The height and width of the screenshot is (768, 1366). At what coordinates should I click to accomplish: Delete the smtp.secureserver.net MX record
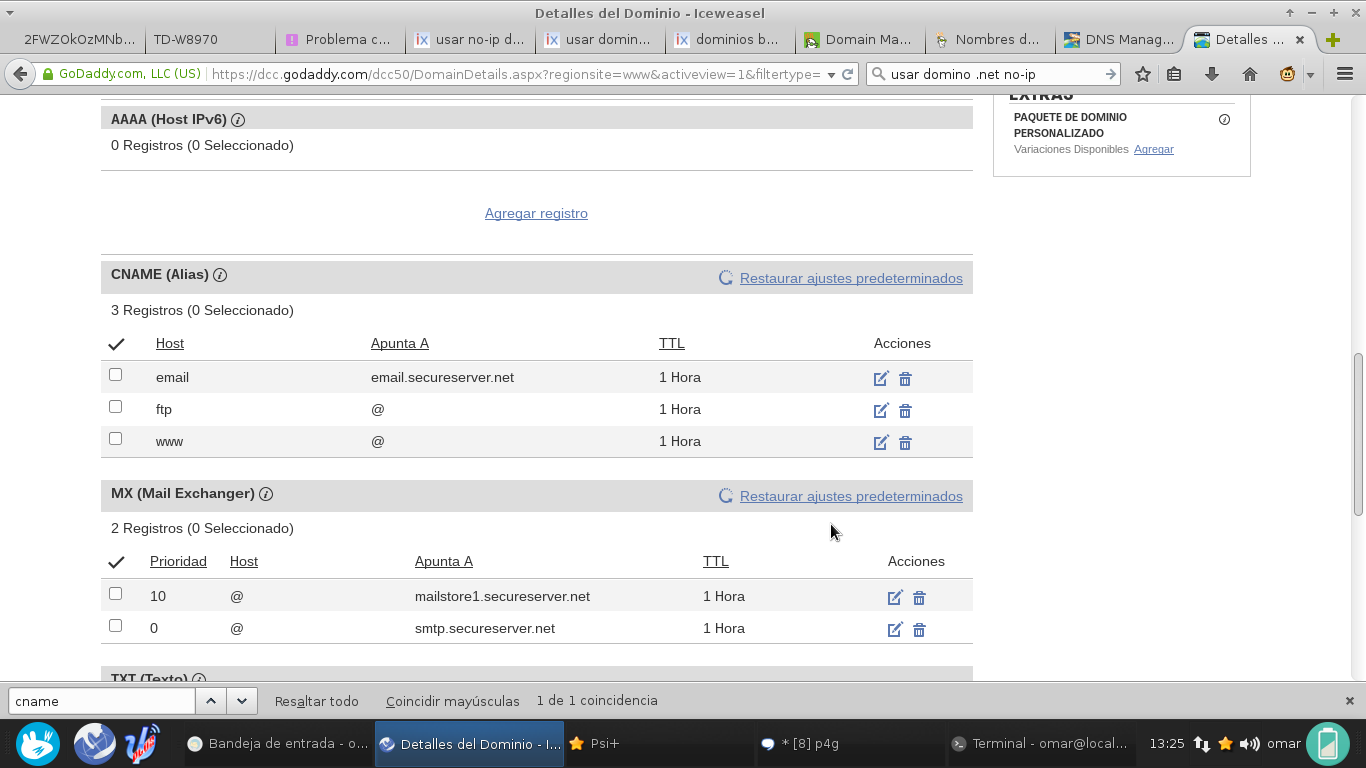tap(919, 629)
